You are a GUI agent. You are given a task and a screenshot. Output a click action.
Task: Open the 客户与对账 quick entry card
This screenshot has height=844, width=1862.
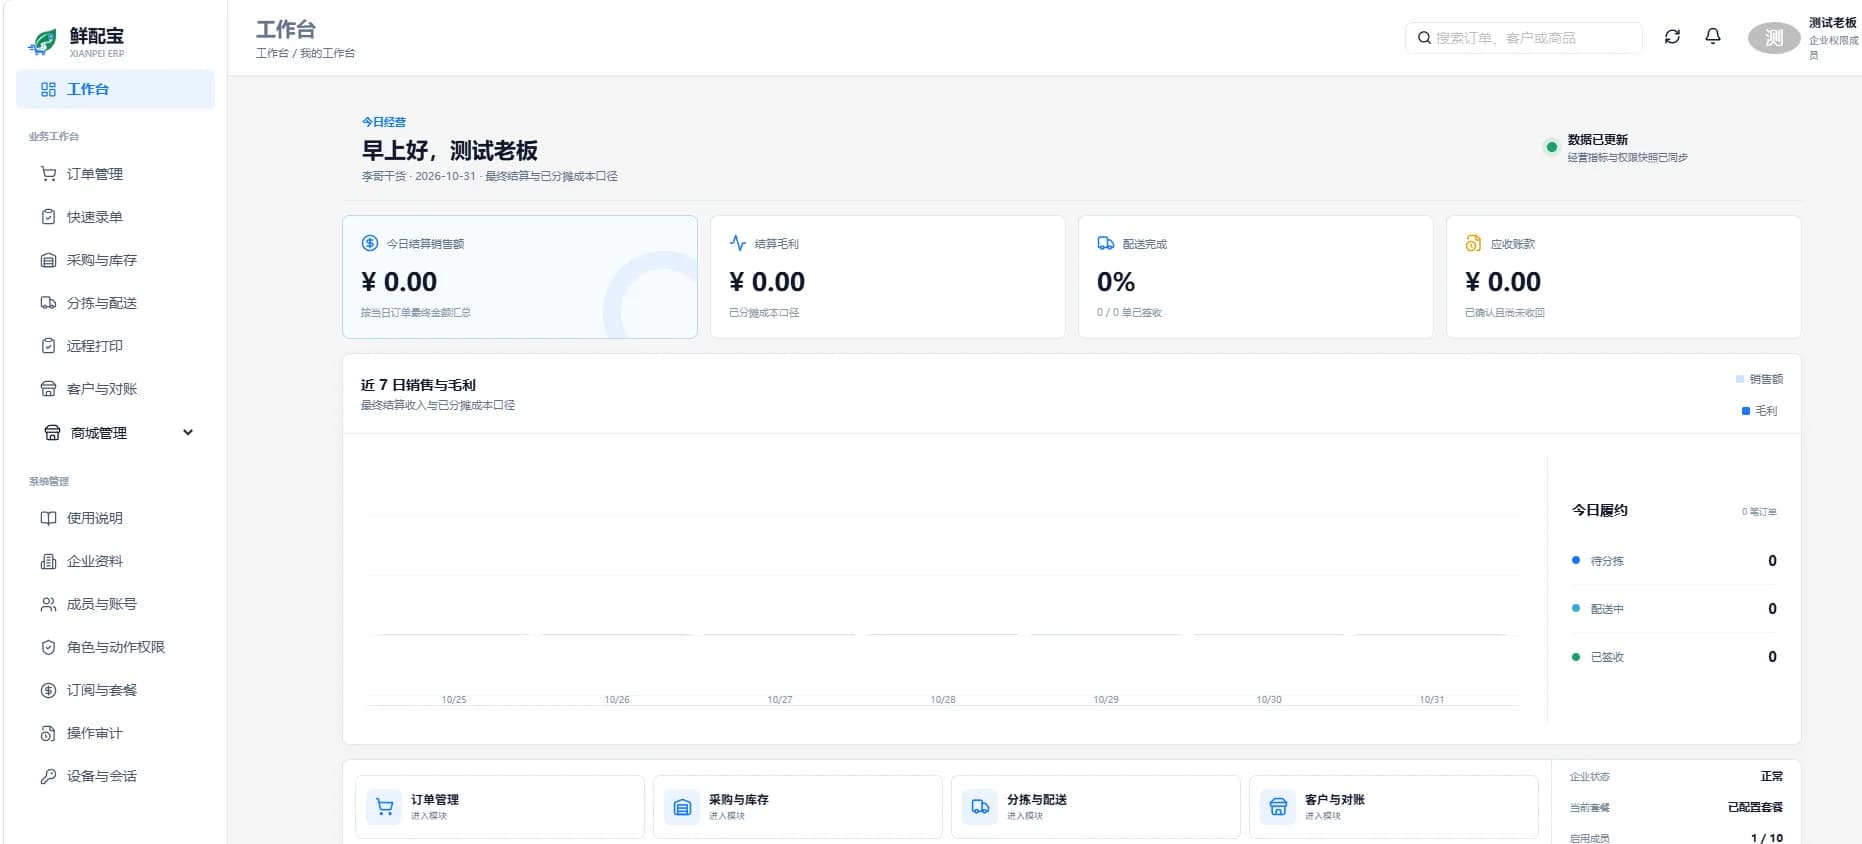[x=1394, y=806]
